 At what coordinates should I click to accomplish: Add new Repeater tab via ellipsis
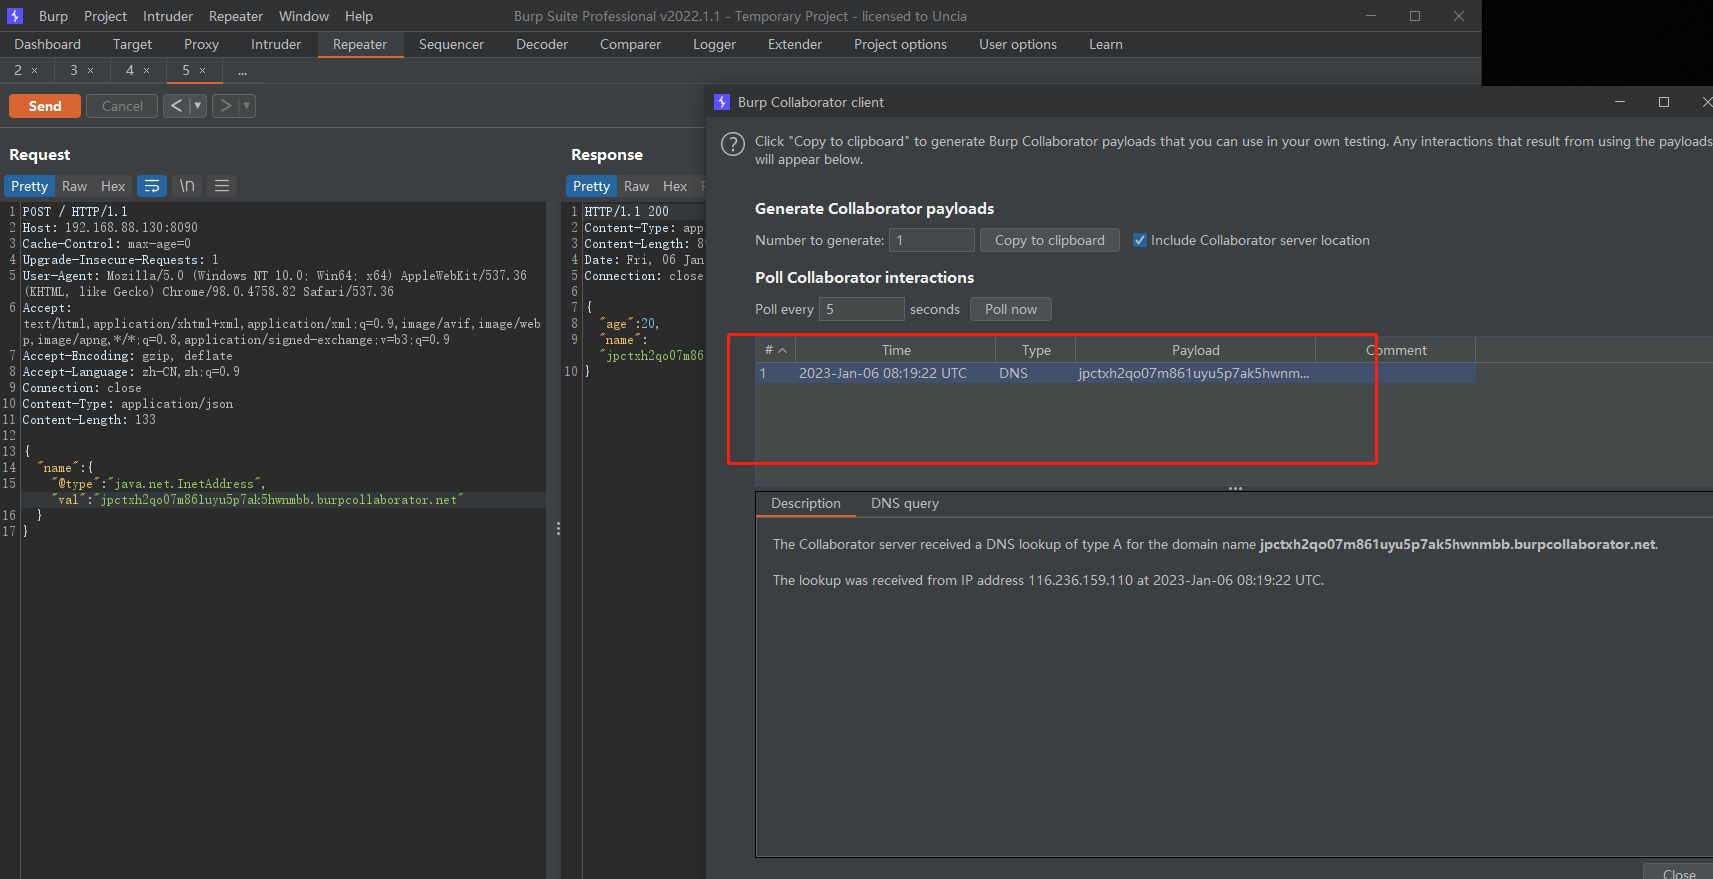[242, 70]
